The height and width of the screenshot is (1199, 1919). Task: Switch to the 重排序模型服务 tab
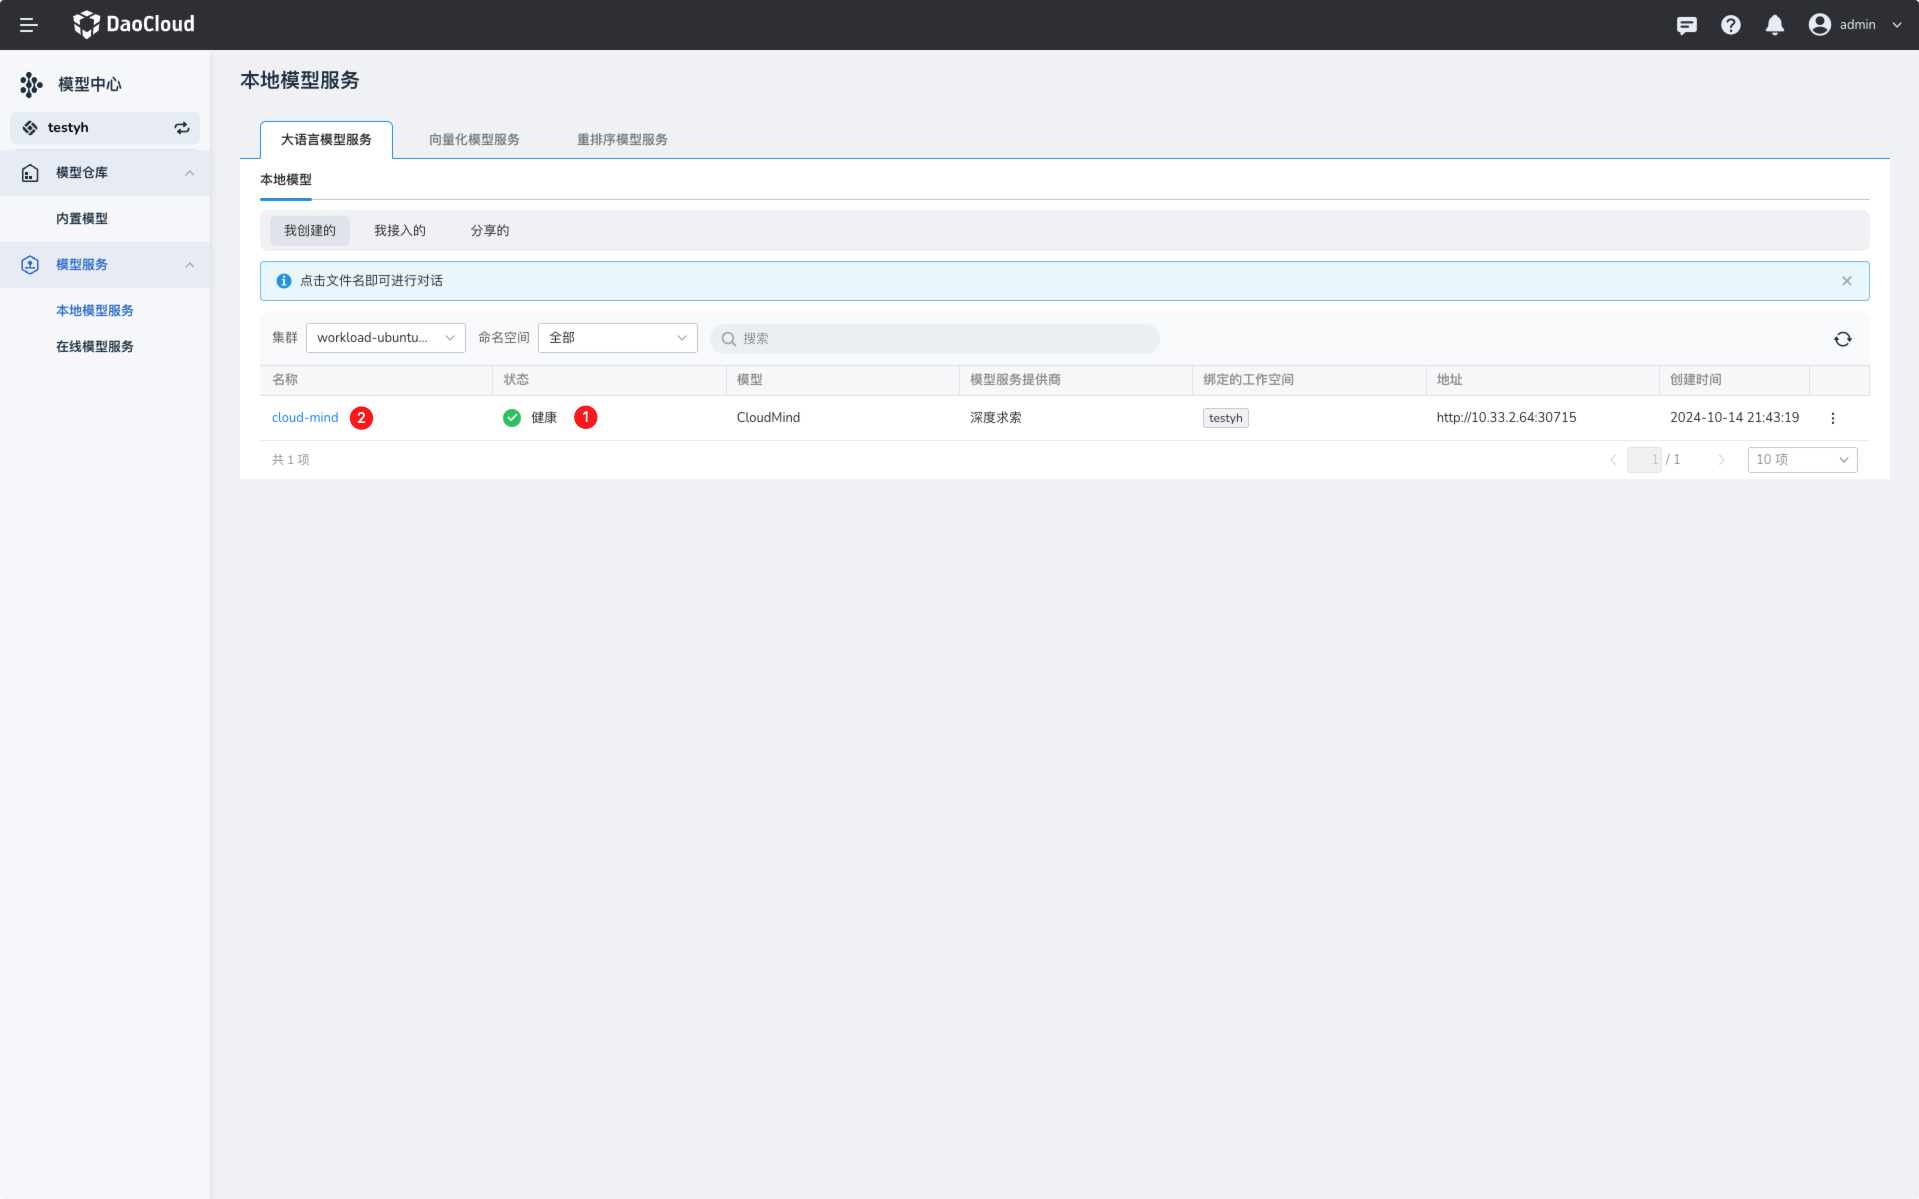(622, 140)
